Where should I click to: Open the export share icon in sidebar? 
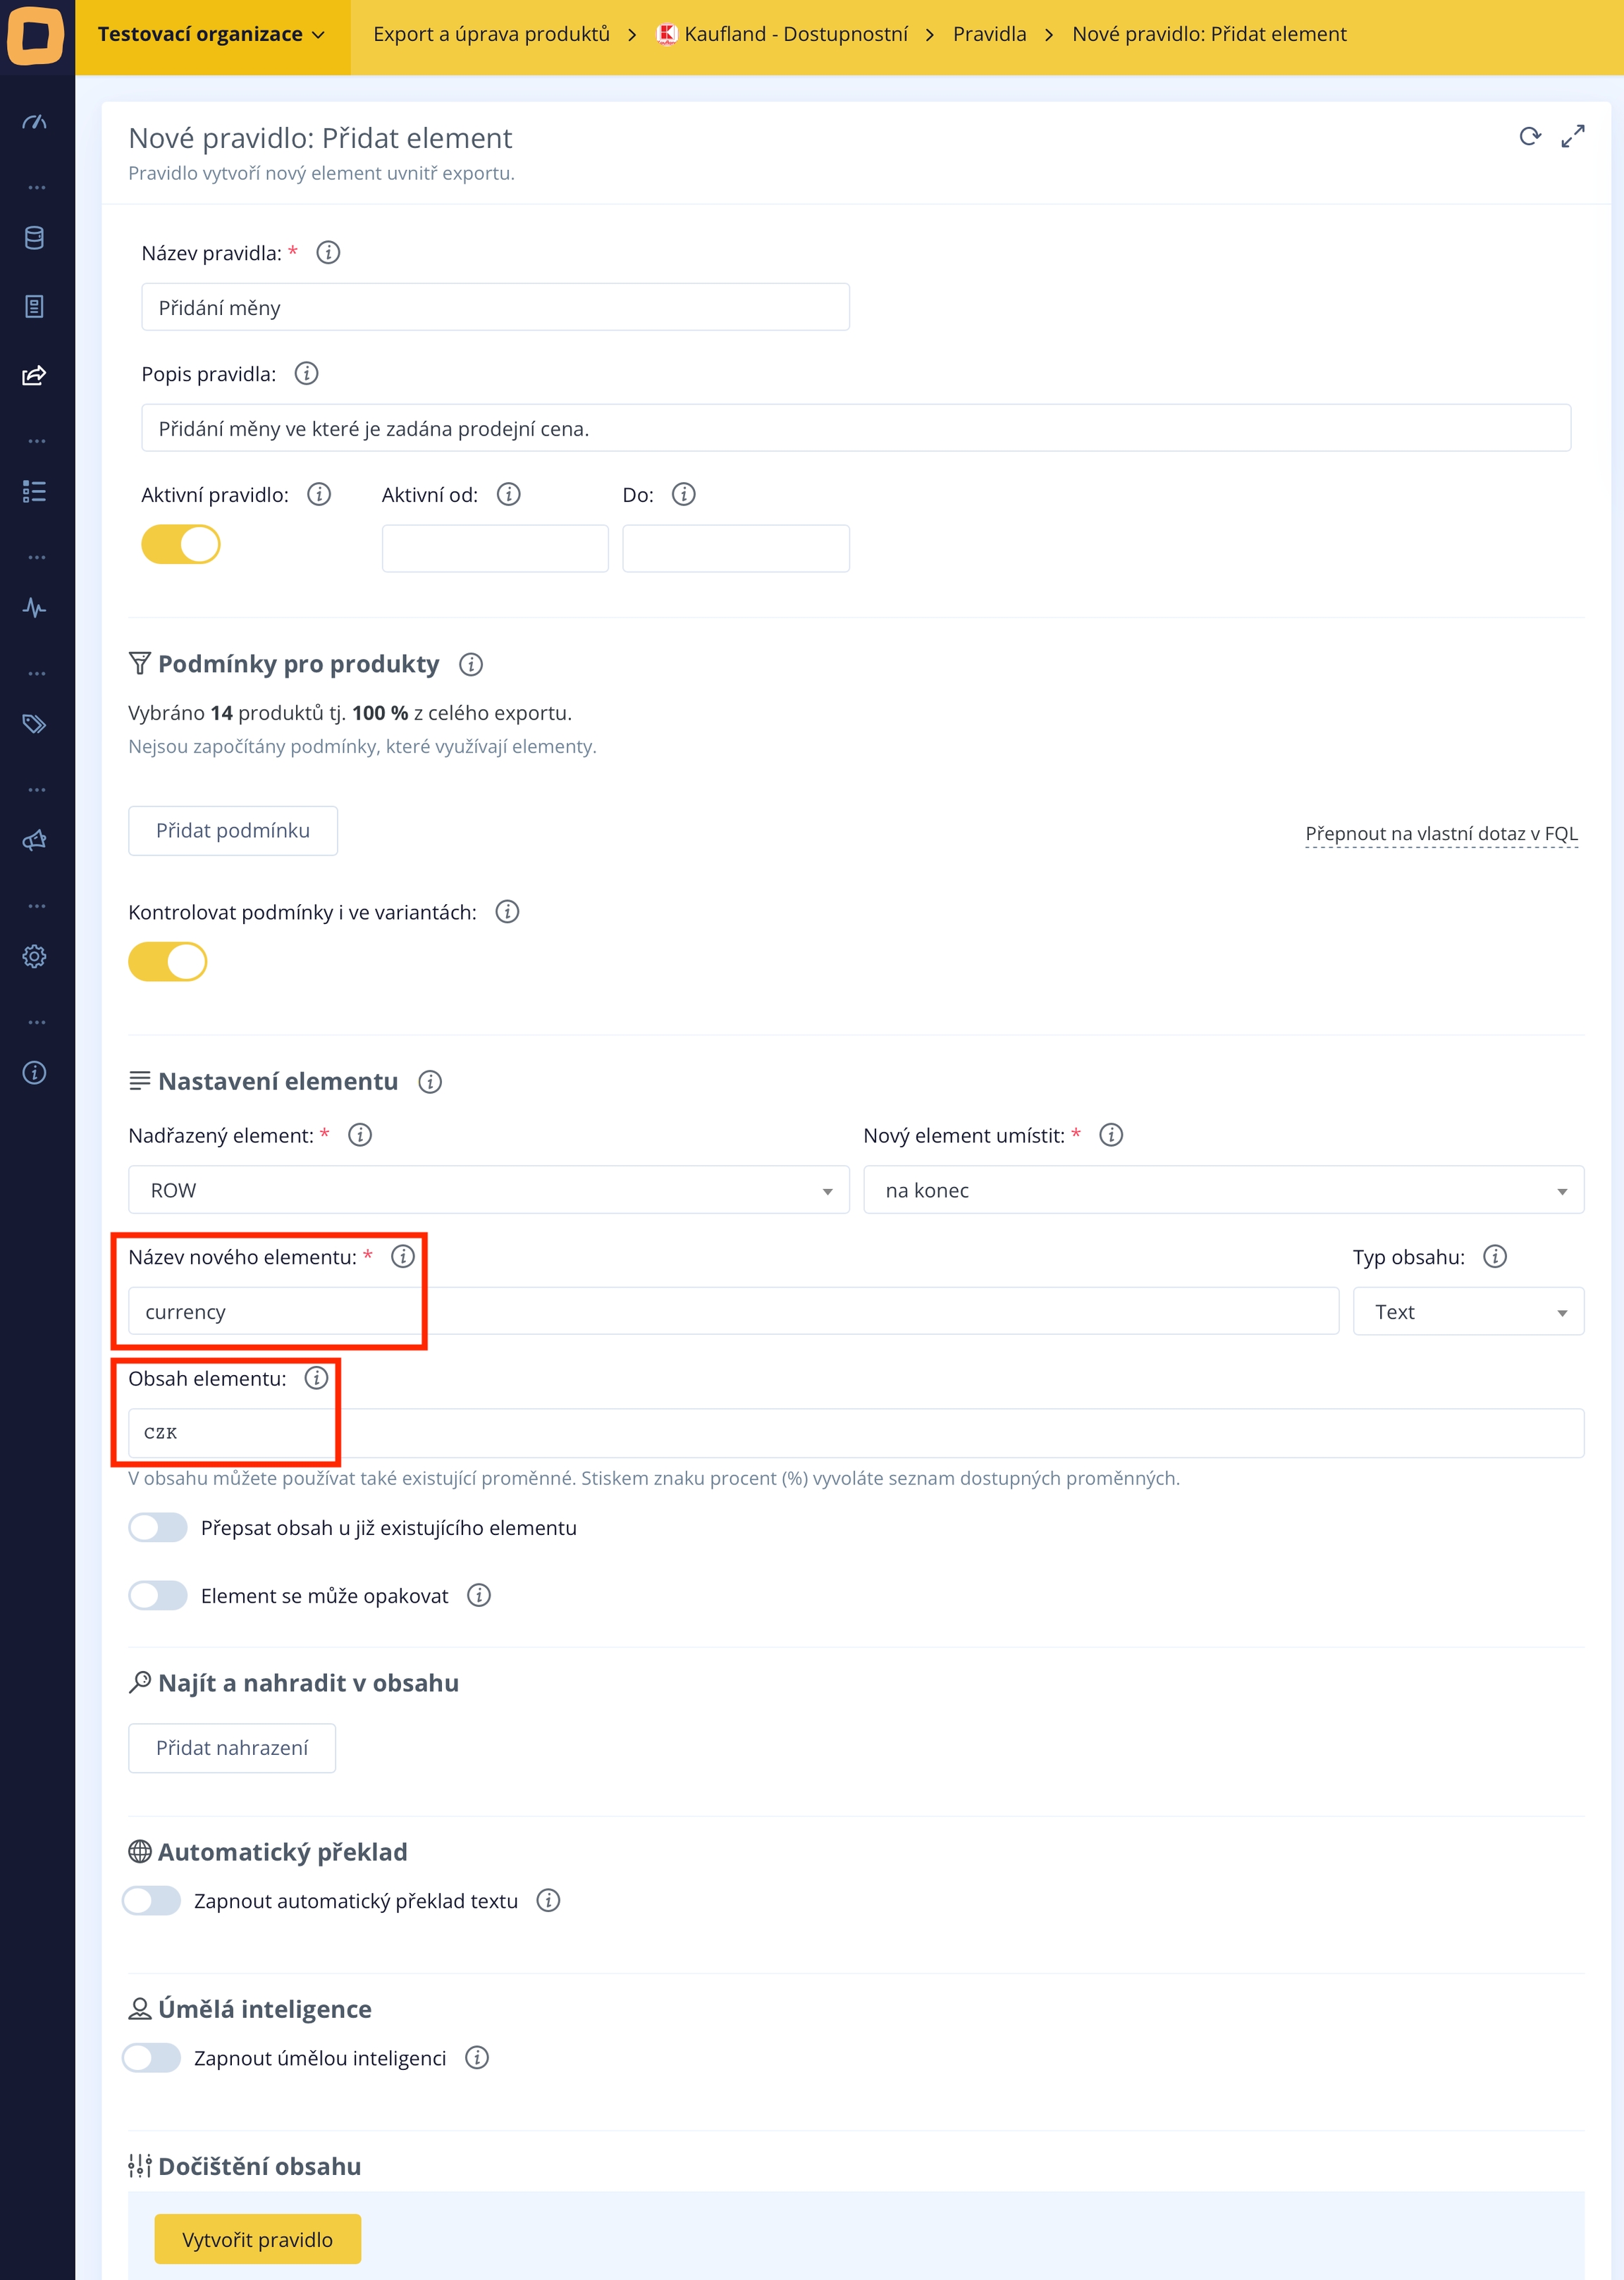pos(35,375)
